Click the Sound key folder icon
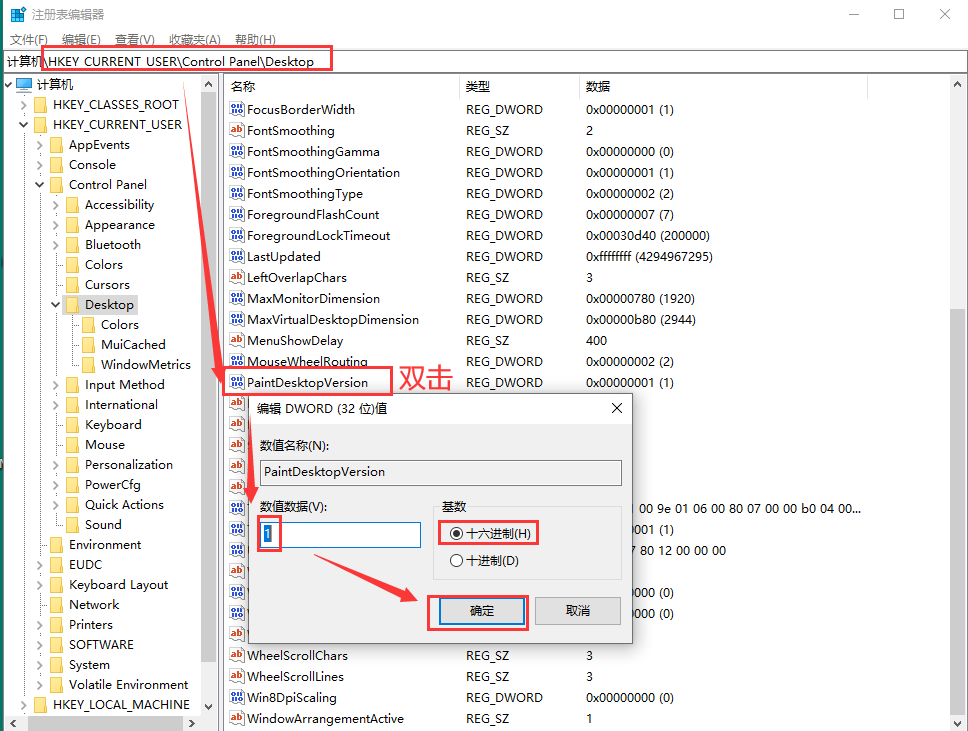968x731 pixels. (72, 524)
